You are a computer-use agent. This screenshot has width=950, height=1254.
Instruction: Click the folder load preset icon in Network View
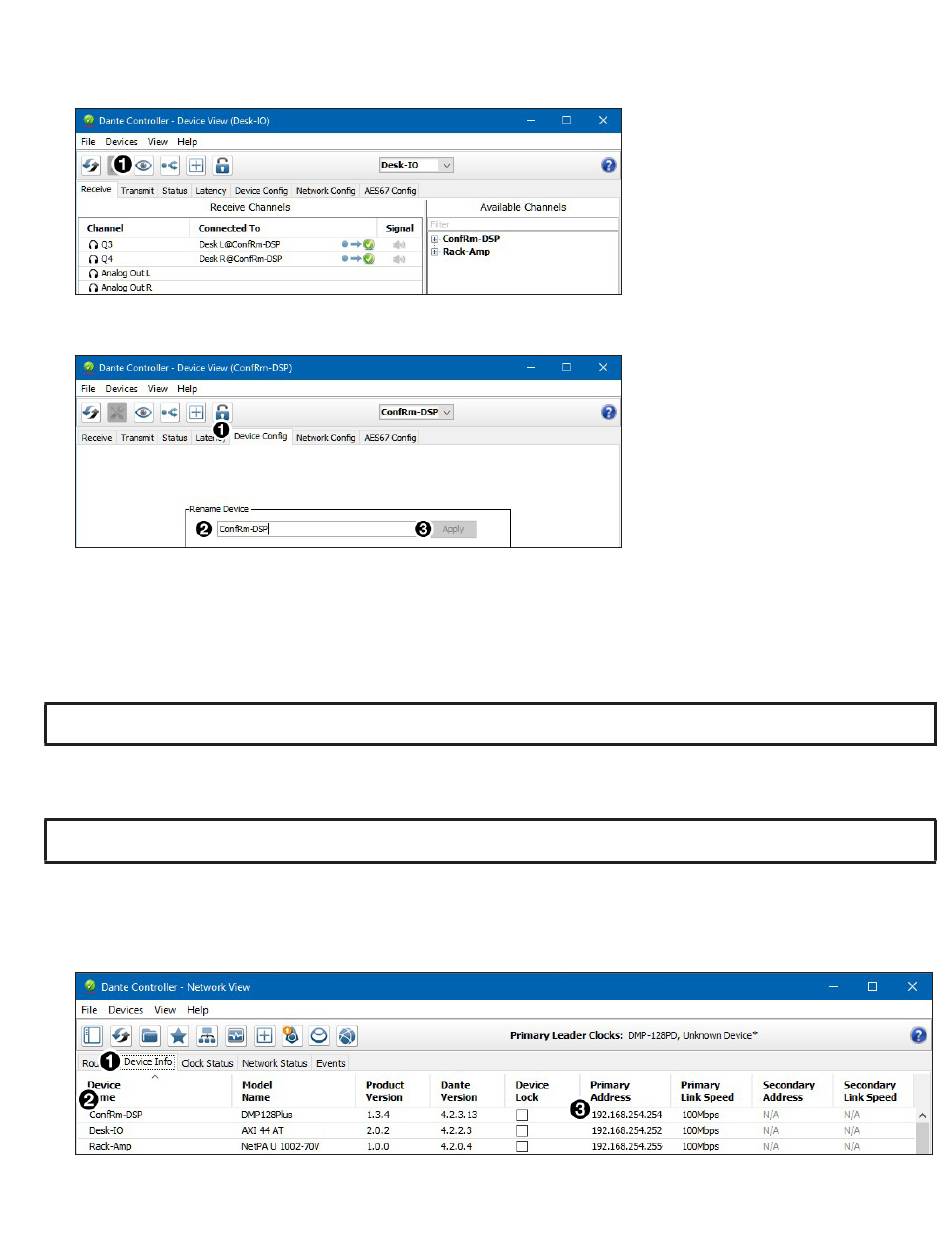pyautogui.click(x=150, y=1036)
